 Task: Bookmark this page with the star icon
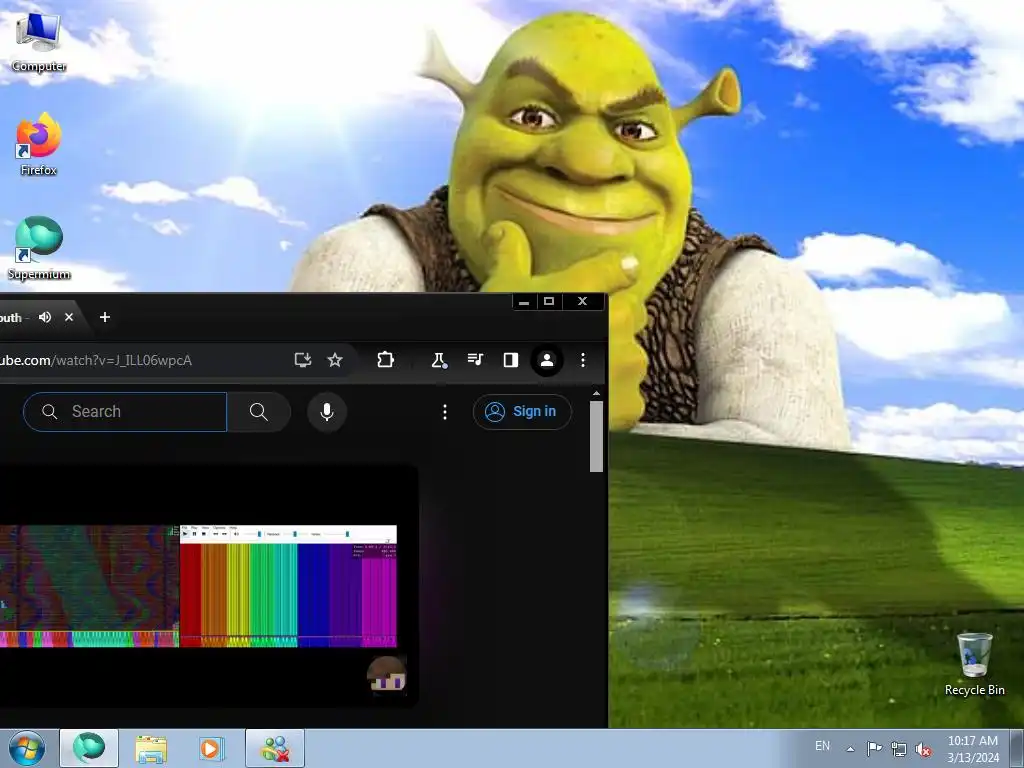pyautogui.click(x=335, y=360)
